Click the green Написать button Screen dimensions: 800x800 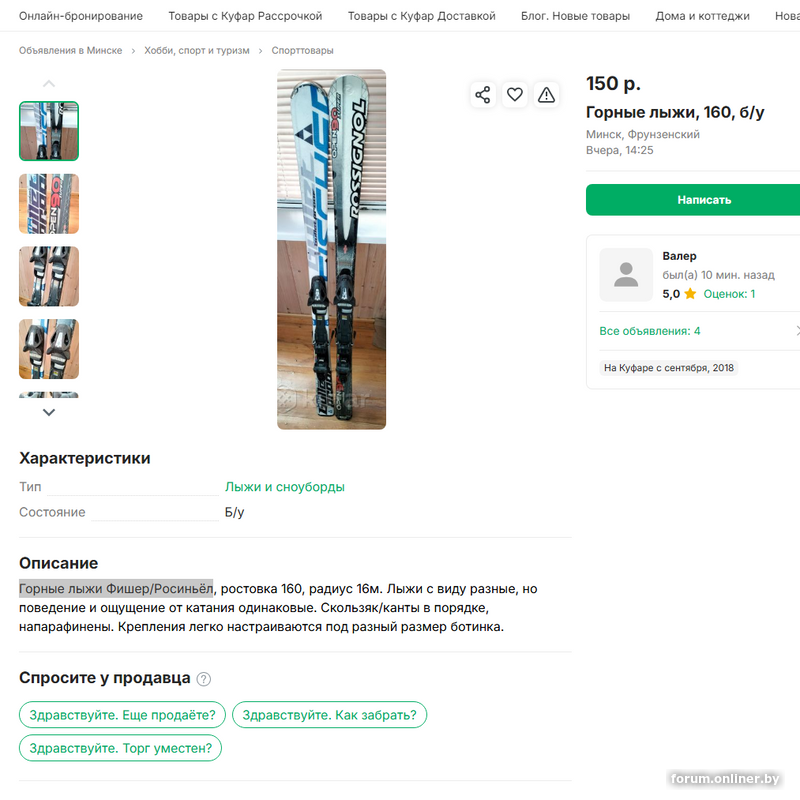[693, 199]
